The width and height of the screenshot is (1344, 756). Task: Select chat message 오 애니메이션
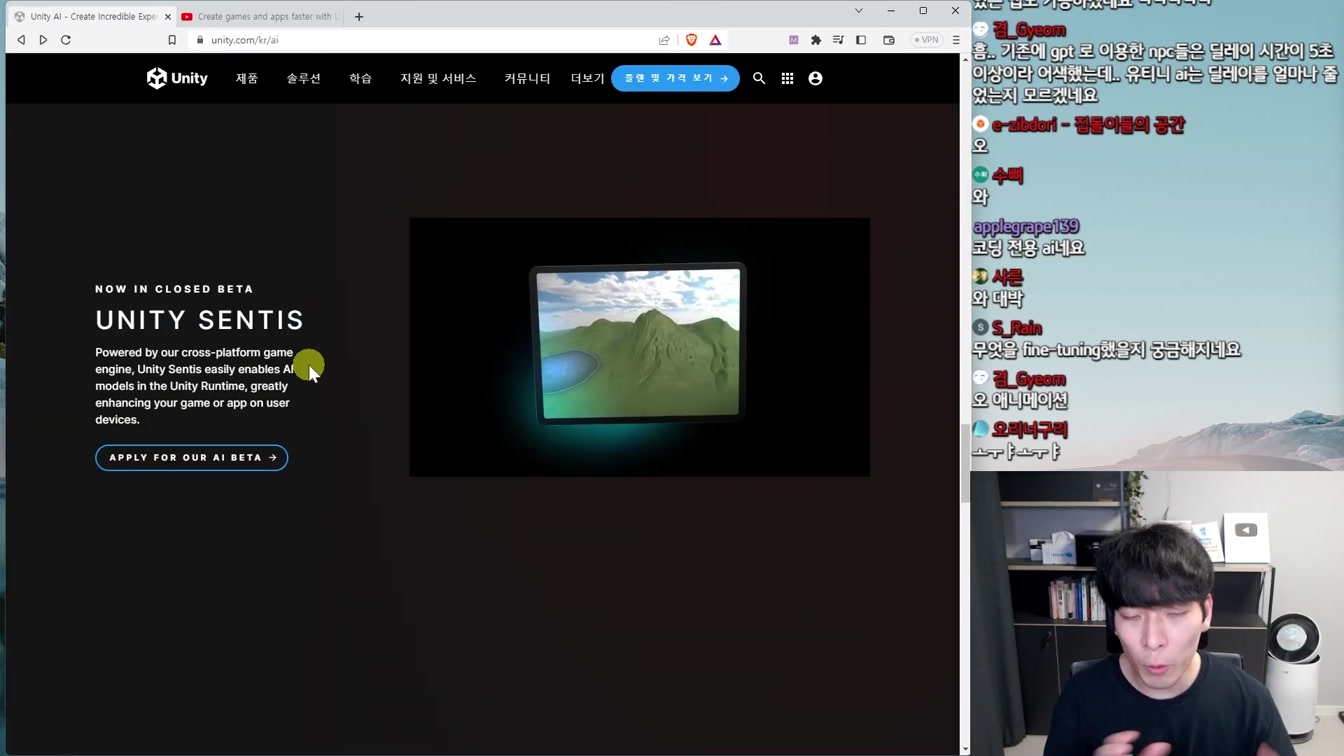coord(1020,400)
